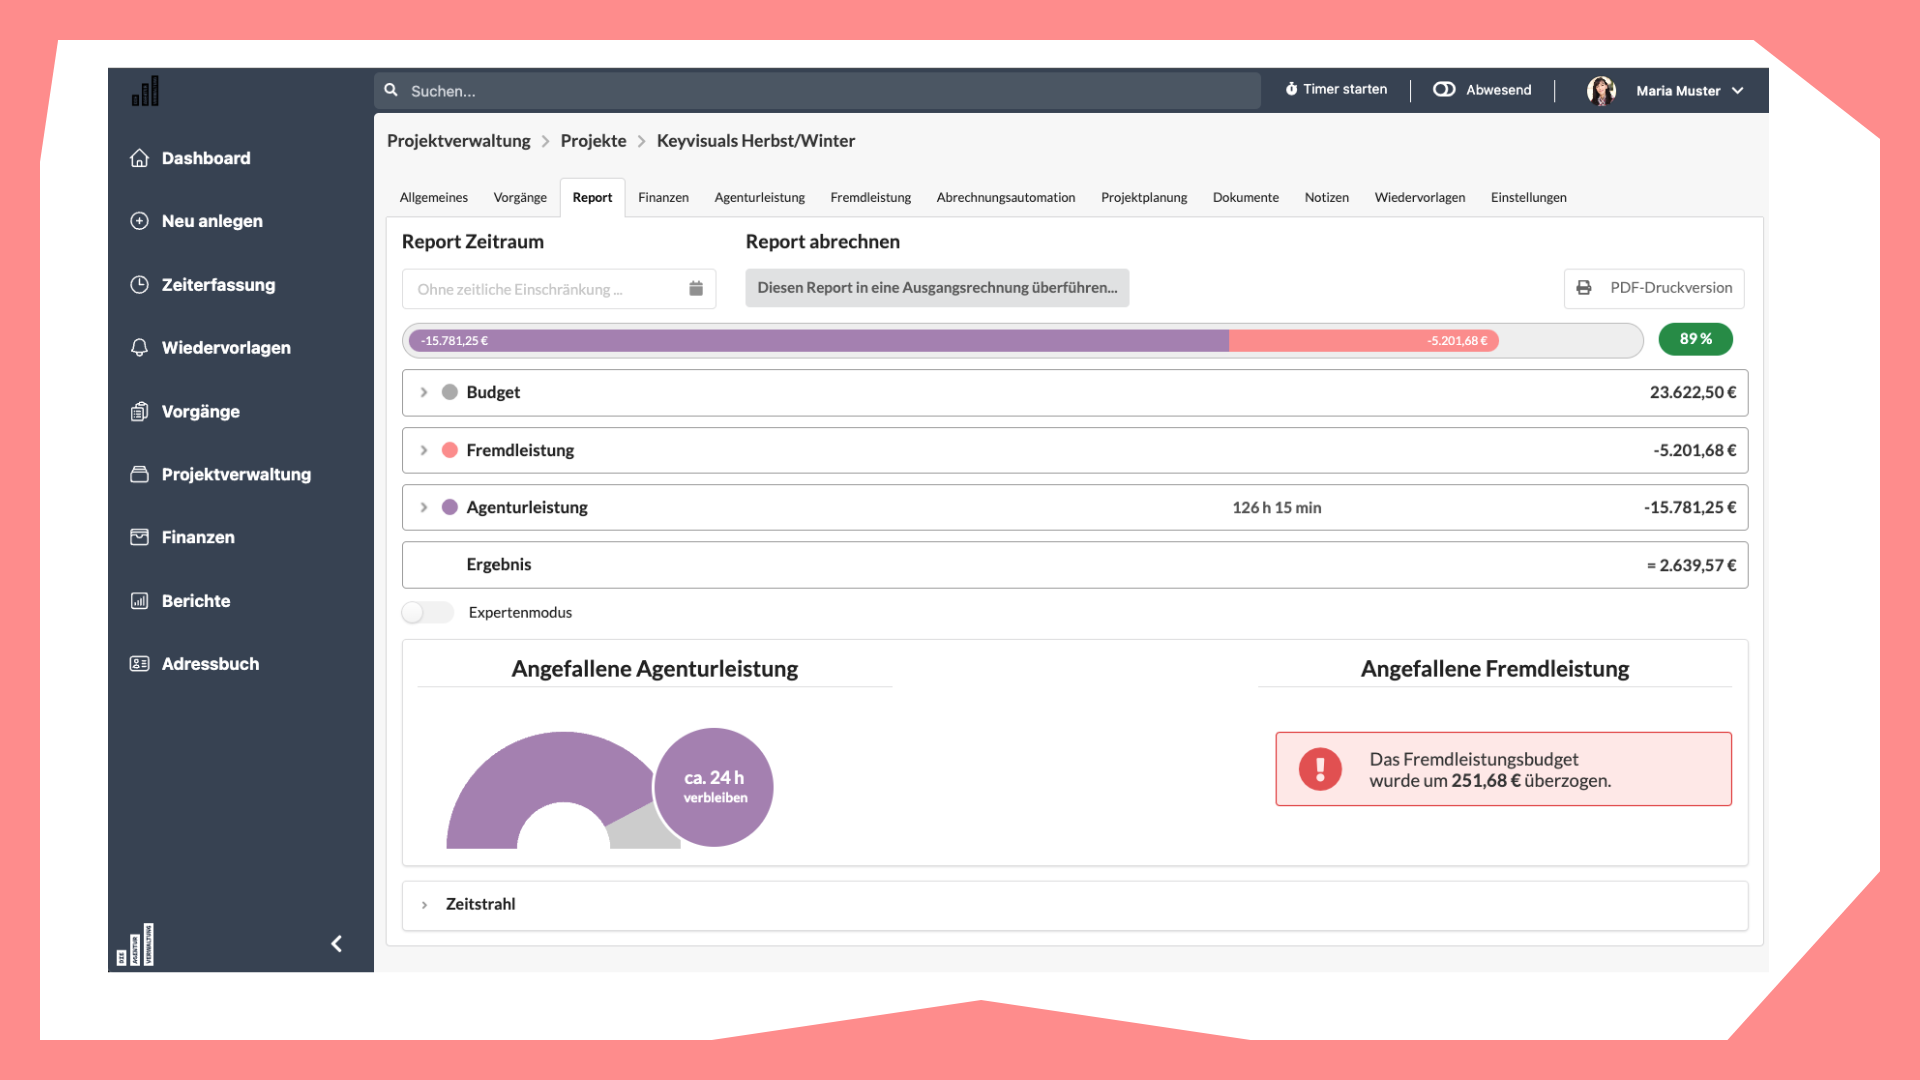Click the app logo in the sidebar header
This screenshot has height=1080, width=1920.
tap(145, 91)
